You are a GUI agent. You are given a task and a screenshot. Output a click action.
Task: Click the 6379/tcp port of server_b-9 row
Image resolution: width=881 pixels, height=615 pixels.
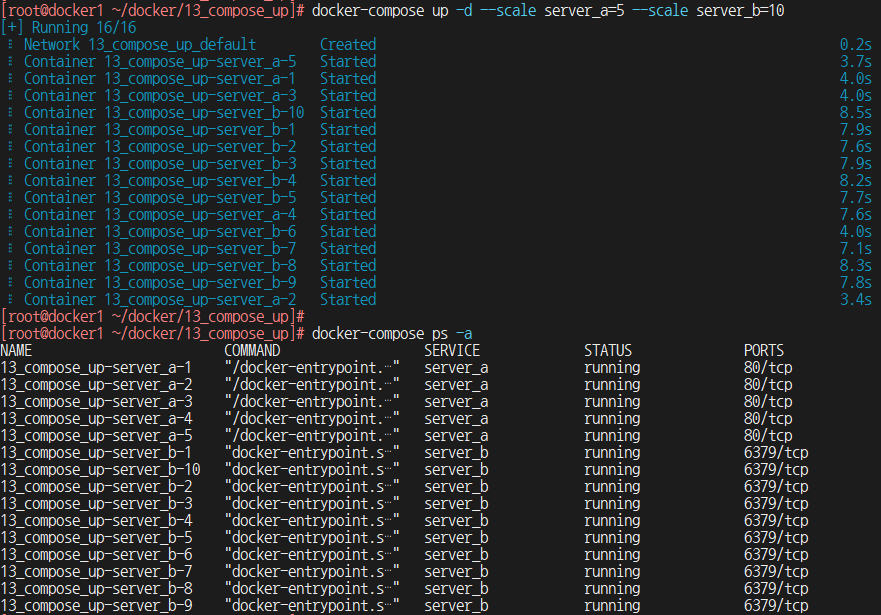pos(776,605)
